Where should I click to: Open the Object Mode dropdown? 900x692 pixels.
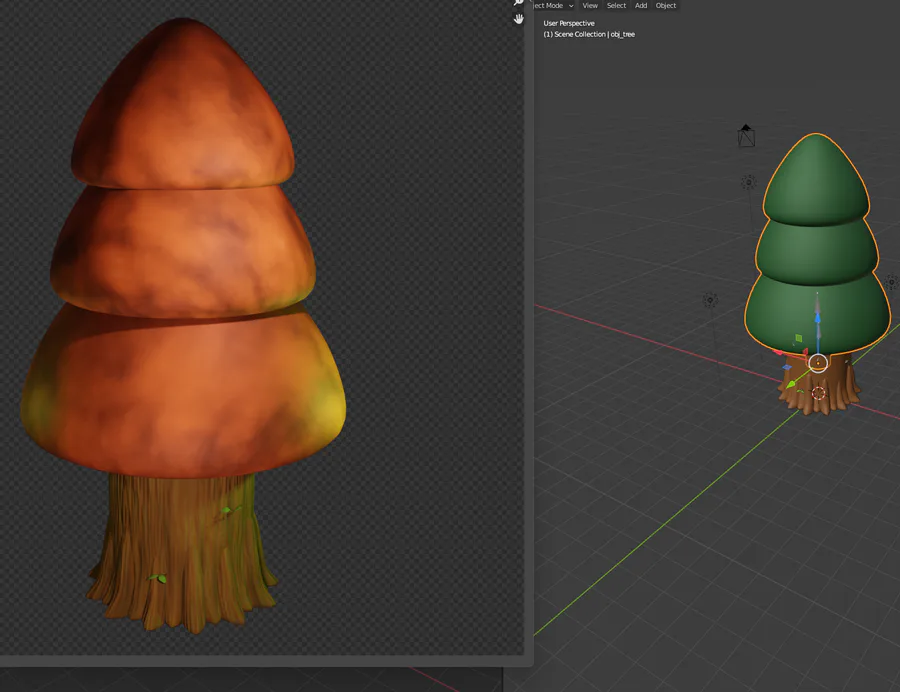(553, 5)
